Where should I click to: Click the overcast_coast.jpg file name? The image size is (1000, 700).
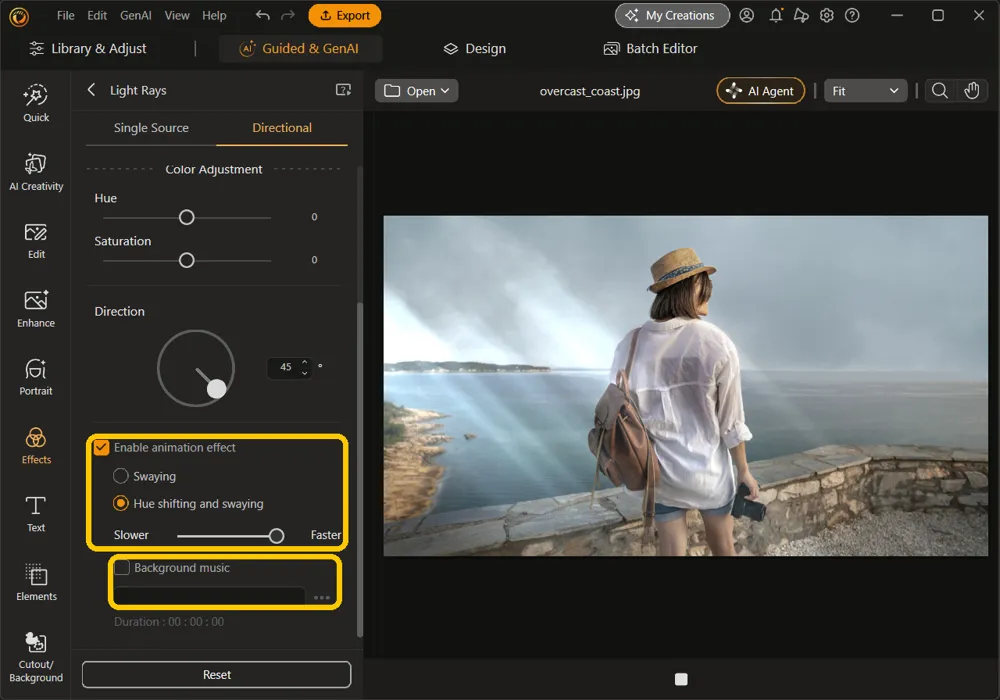click(x=590, y=91)
